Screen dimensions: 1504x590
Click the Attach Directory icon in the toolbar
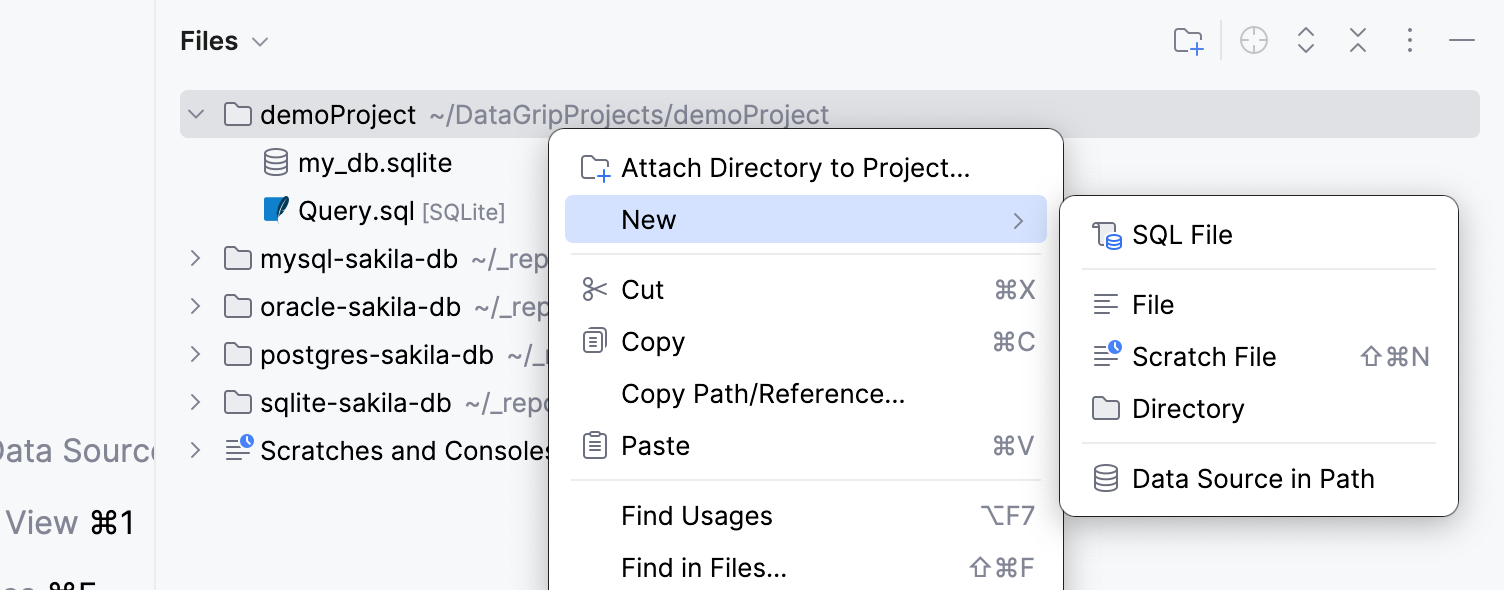[1187, 40]
